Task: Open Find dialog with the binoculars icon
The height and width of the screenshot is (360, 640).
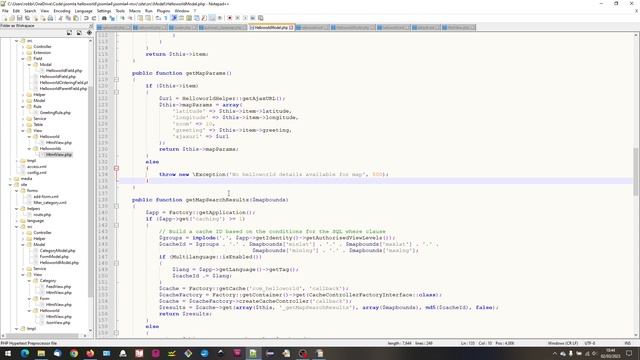Action: [104, 18]
